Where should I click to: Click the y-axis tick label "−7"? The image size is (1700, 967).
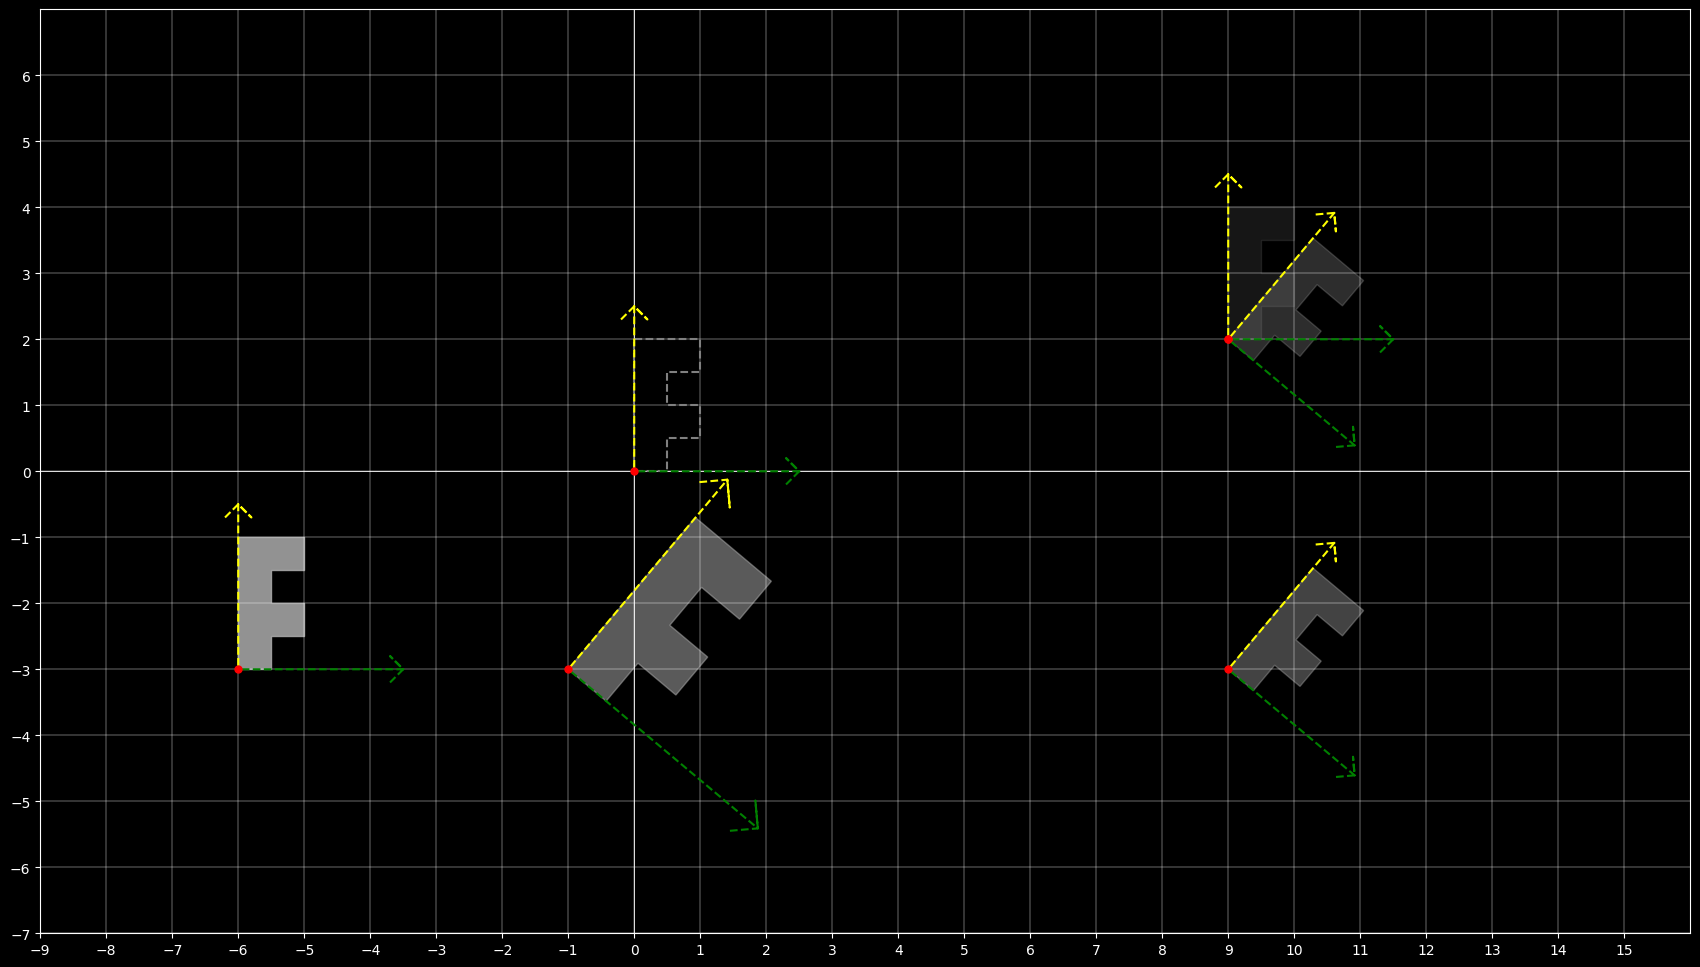pyautogui.click(x=23, y=934)
